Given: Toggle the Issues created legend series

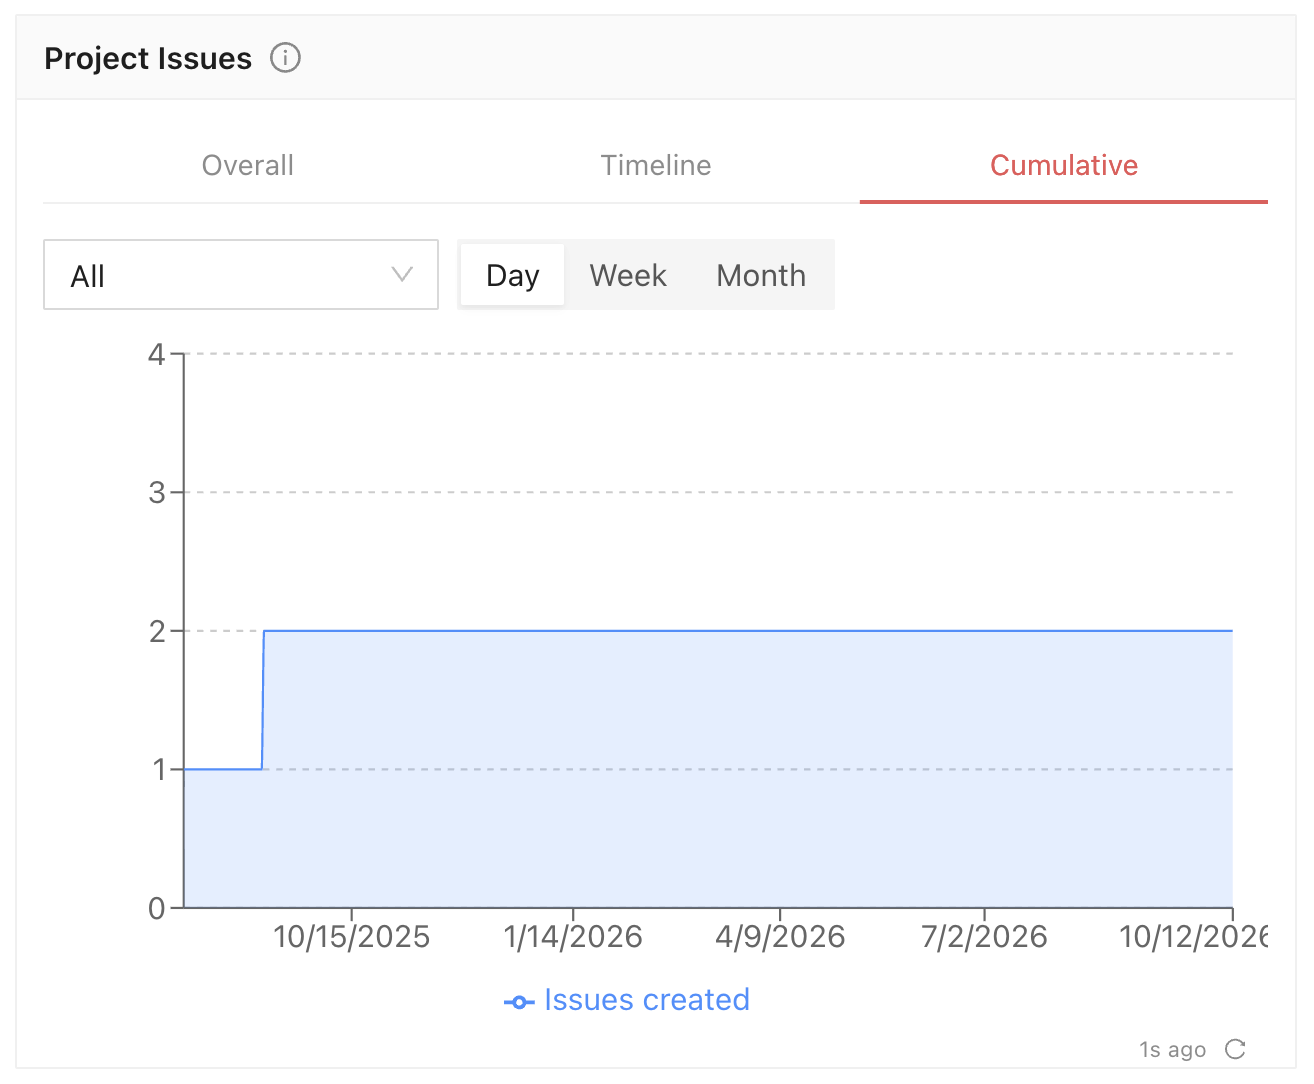Looking at the screenshot, I should (x=627, y=1000).
